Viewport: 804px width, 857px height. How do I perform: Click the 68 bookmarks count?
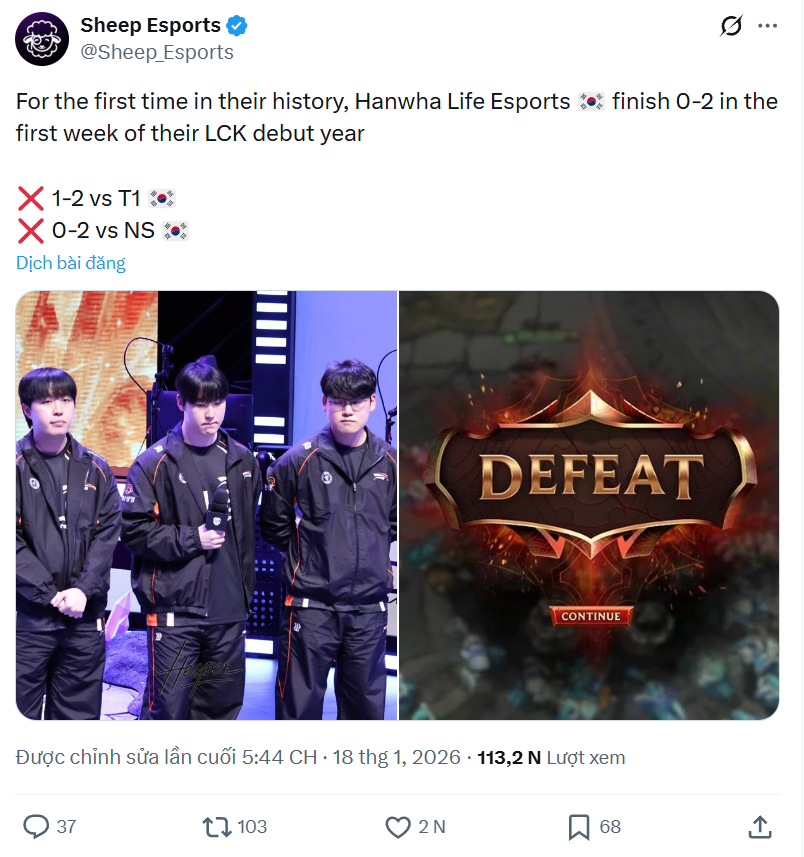point(610,826)
